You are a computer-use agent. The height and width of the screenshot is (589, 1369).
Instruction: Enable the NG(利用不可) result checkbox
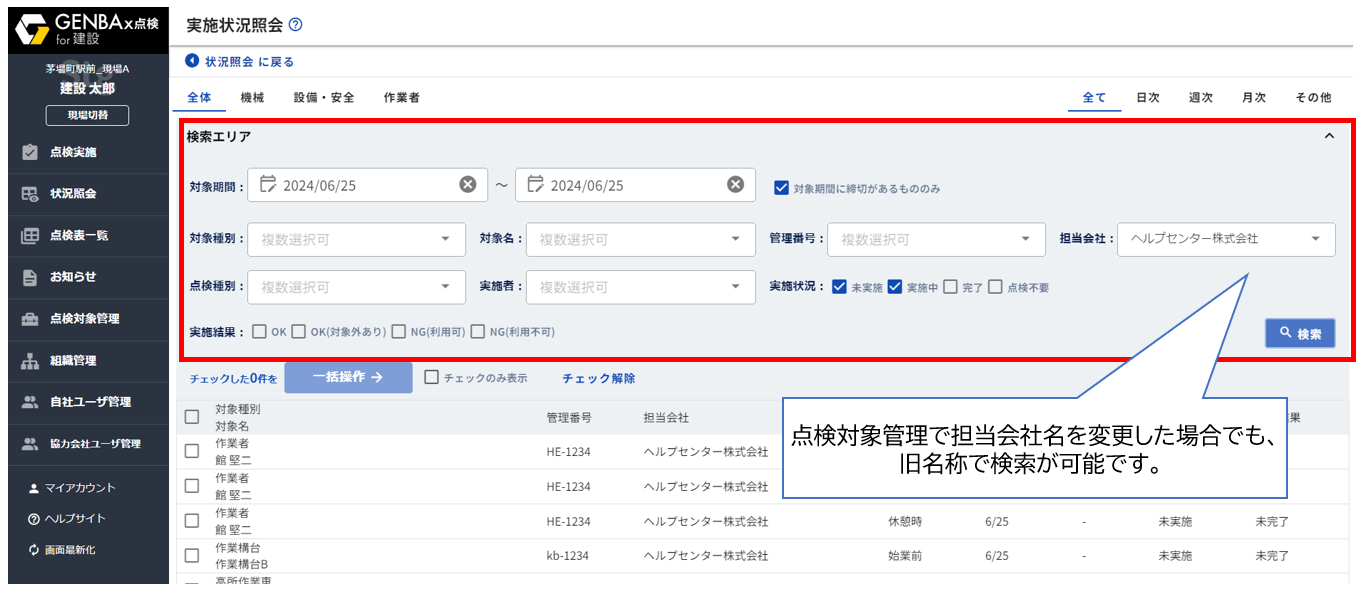[x=479, y=332]
